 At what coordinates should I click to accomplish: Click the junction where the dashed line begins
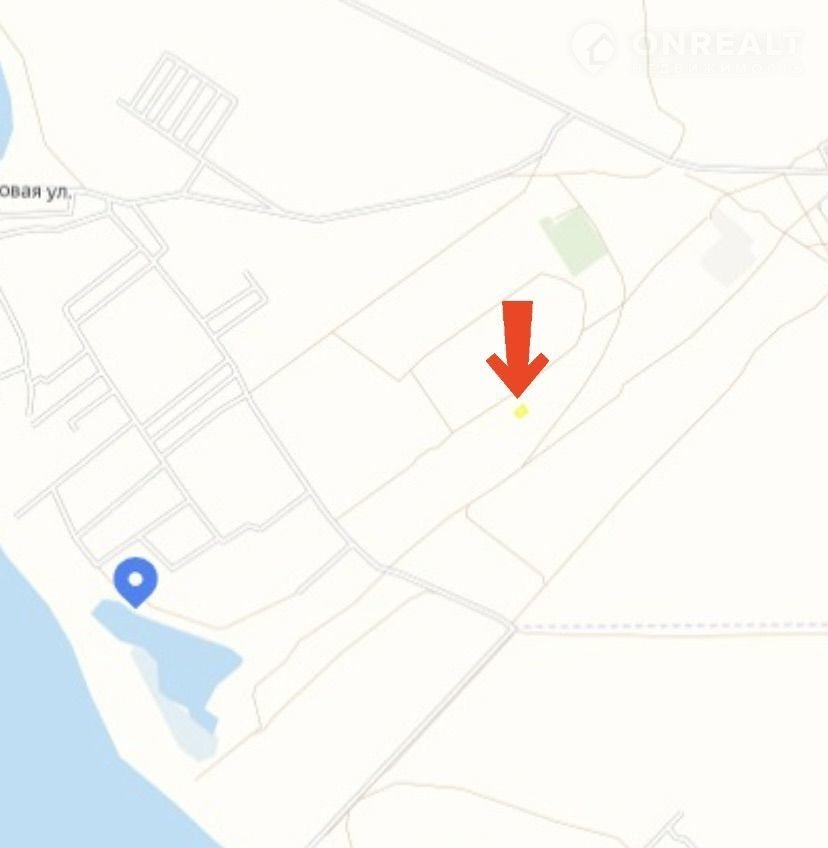coord(512,627)
